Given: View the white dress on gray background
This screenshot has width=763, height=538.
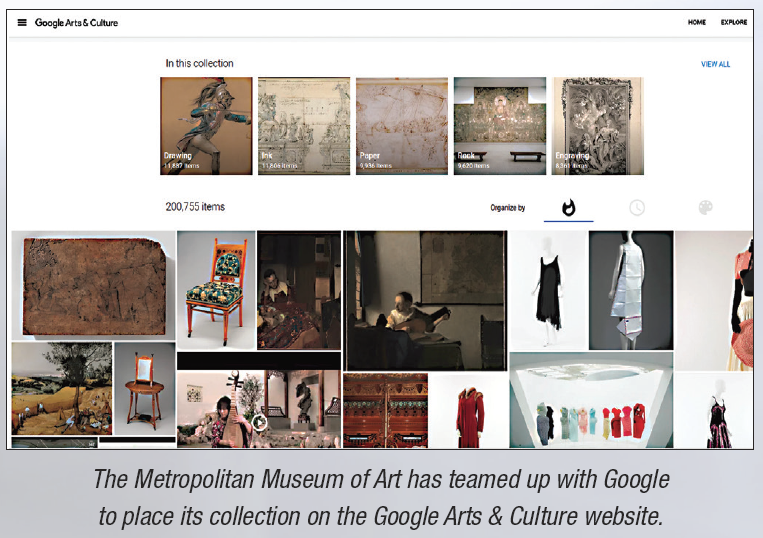Looking at the screenshot, I should tap(631, 290).
